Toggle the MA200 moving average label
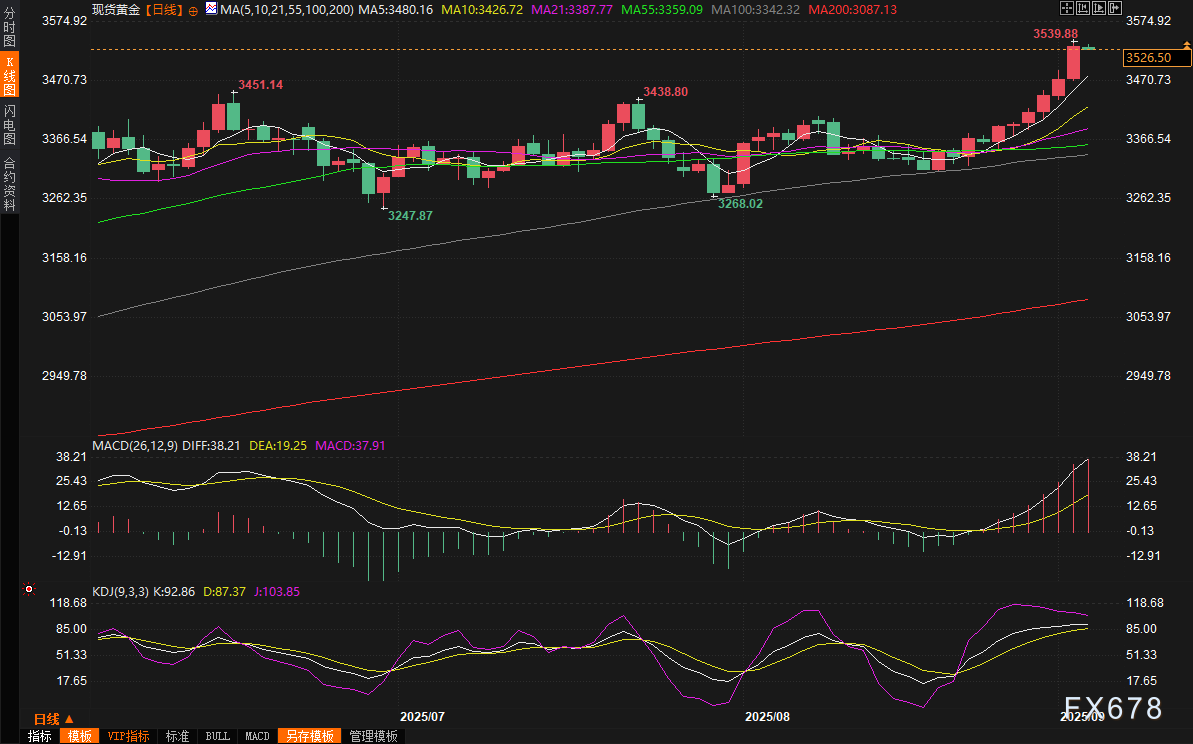Viewport: 1193px width, 744px height. point(852,9)
